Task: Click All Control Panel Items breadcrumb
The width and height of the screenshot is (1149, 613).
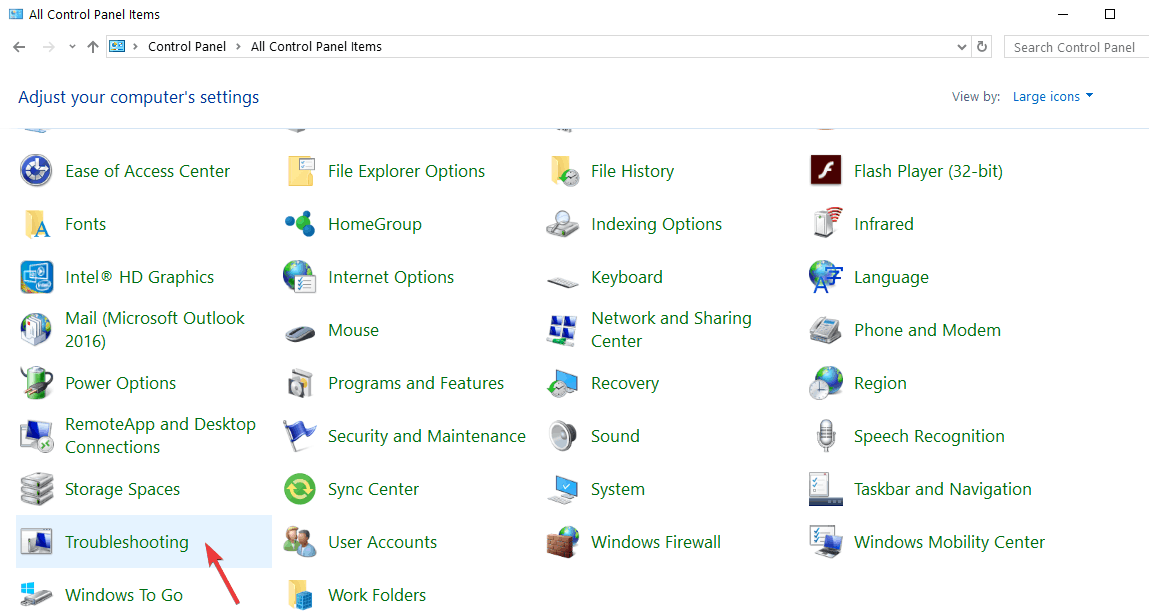Action: pos(316,47)
